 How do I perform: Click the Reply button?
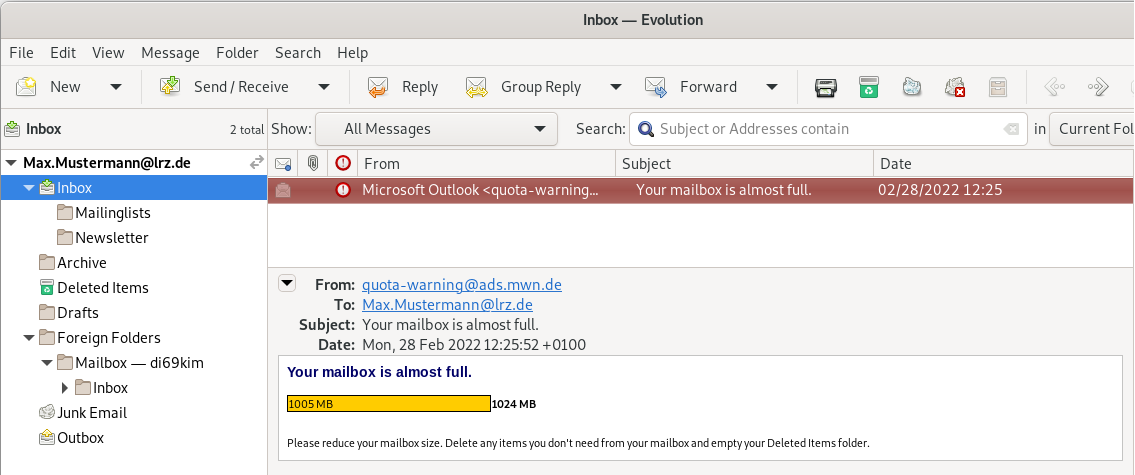(402, 87)
